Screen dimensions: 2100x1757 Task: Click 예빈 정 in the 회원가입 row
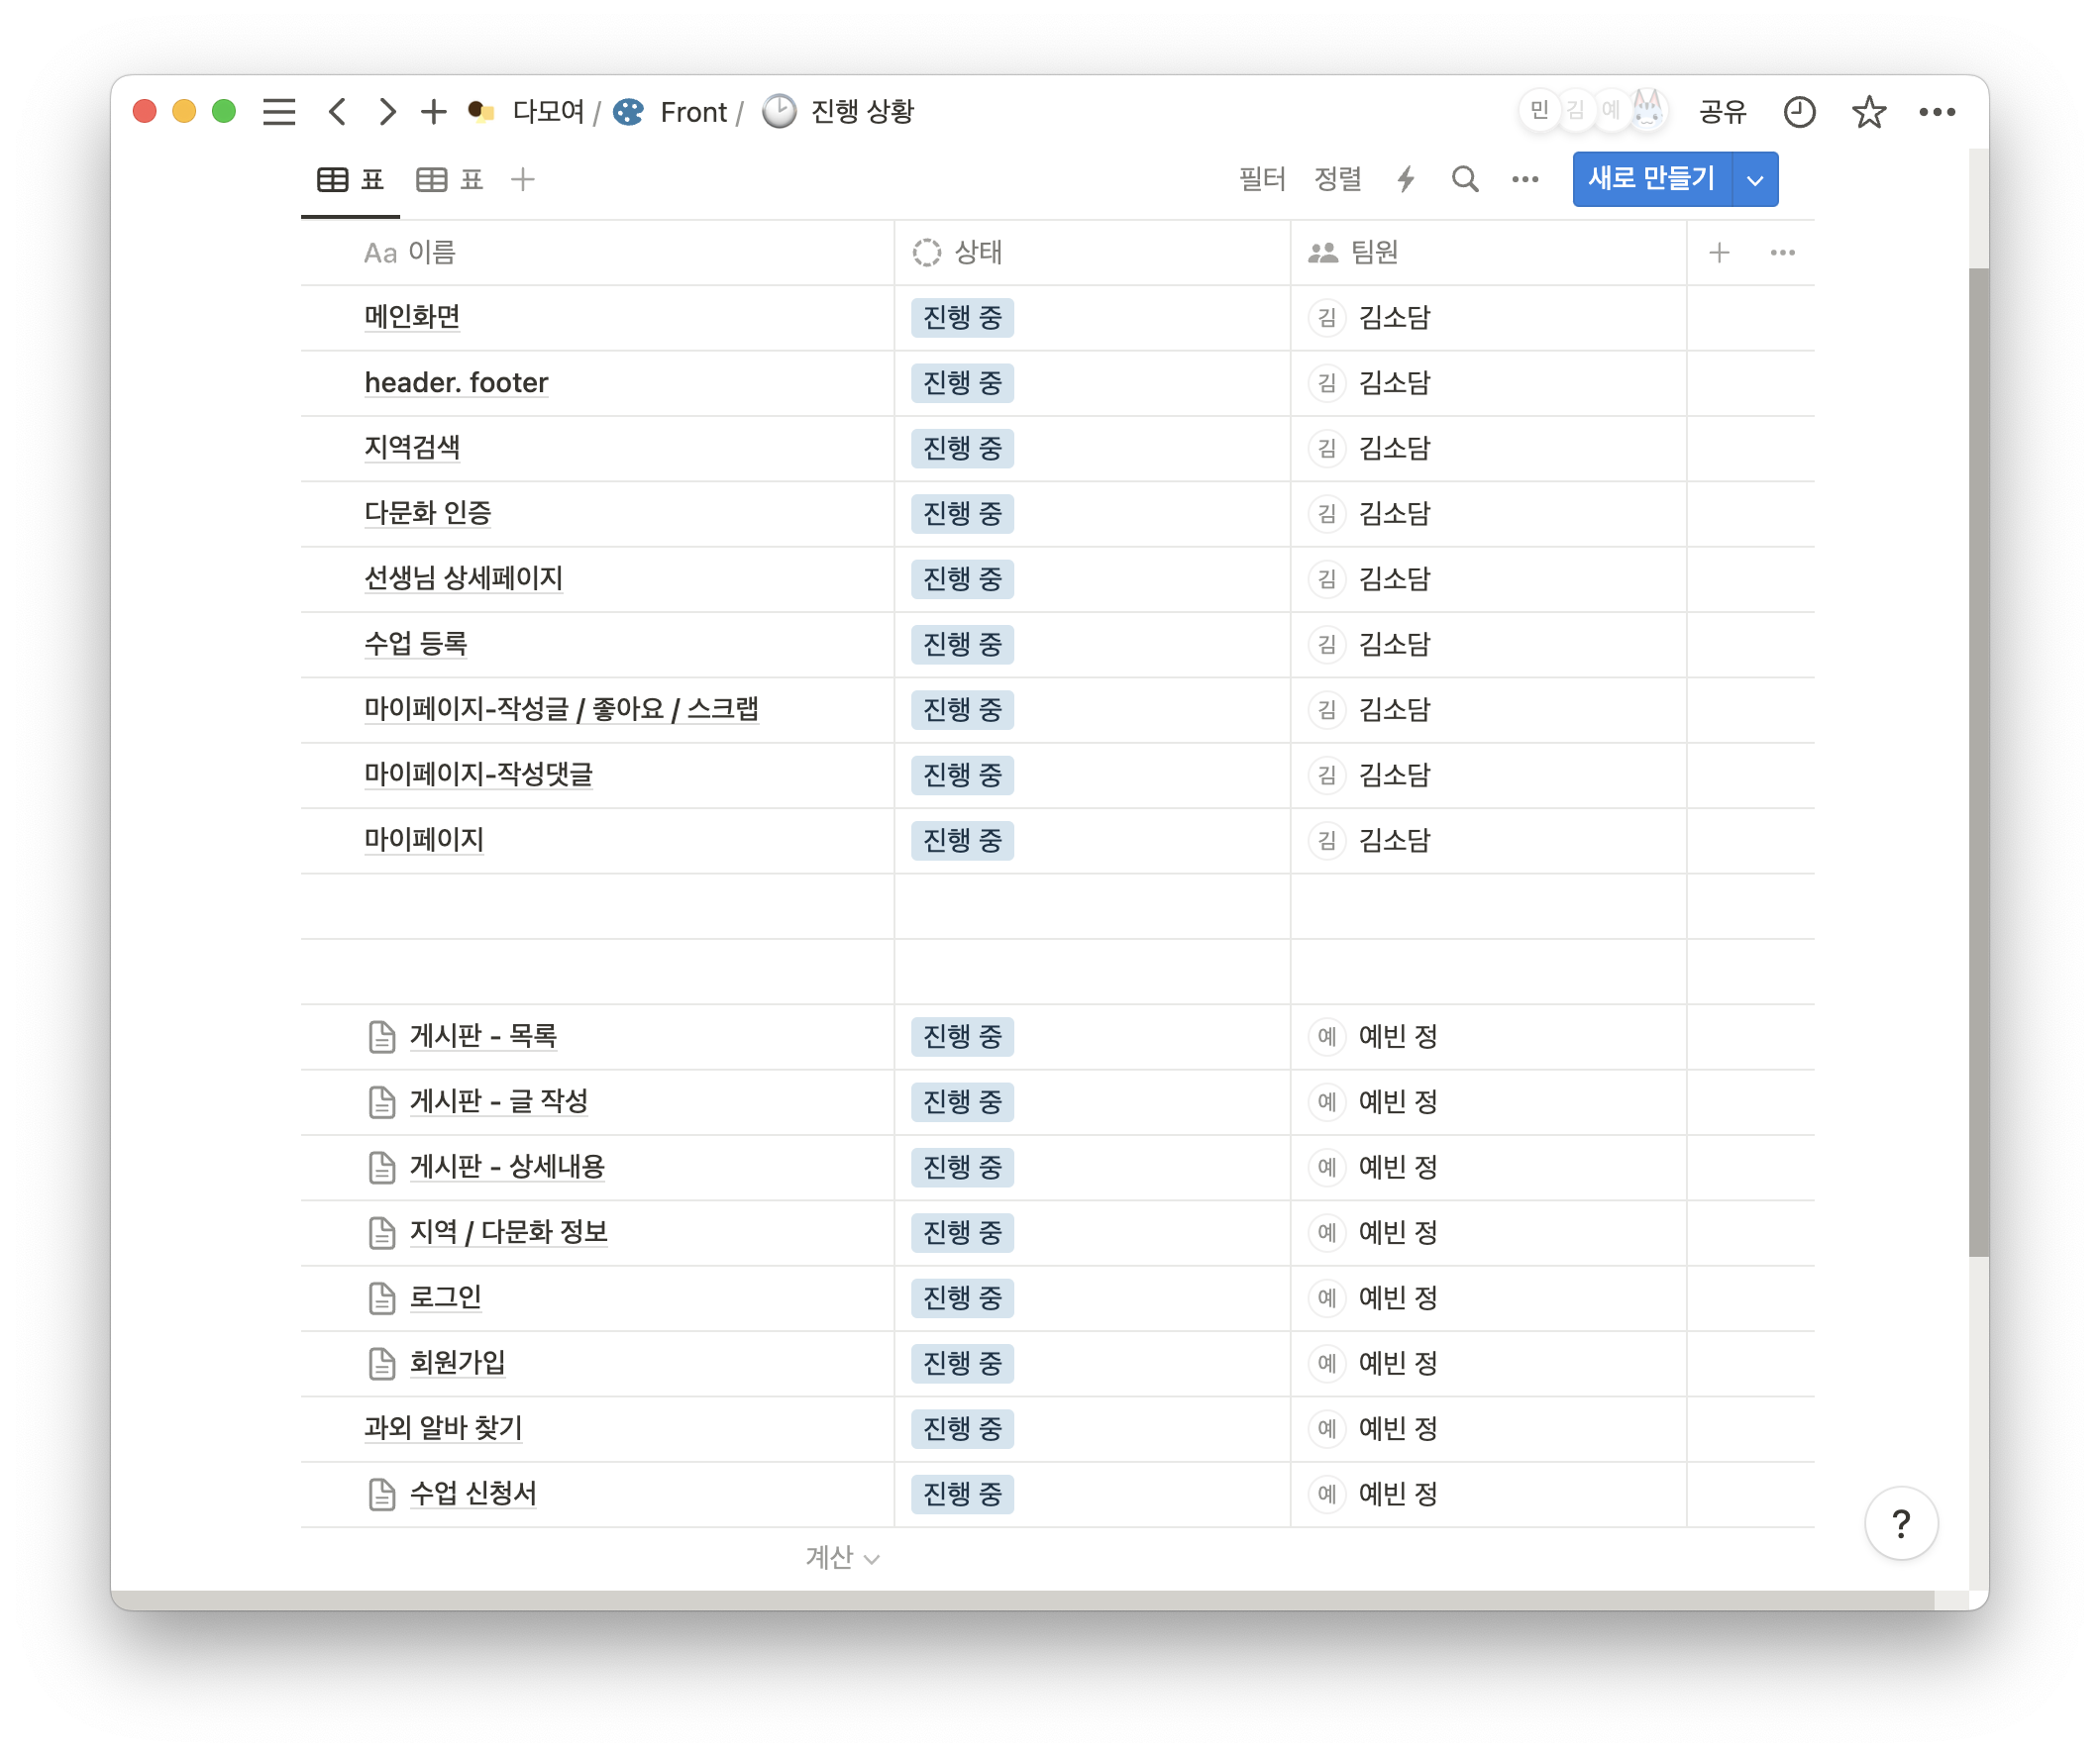point(1398,1364)
